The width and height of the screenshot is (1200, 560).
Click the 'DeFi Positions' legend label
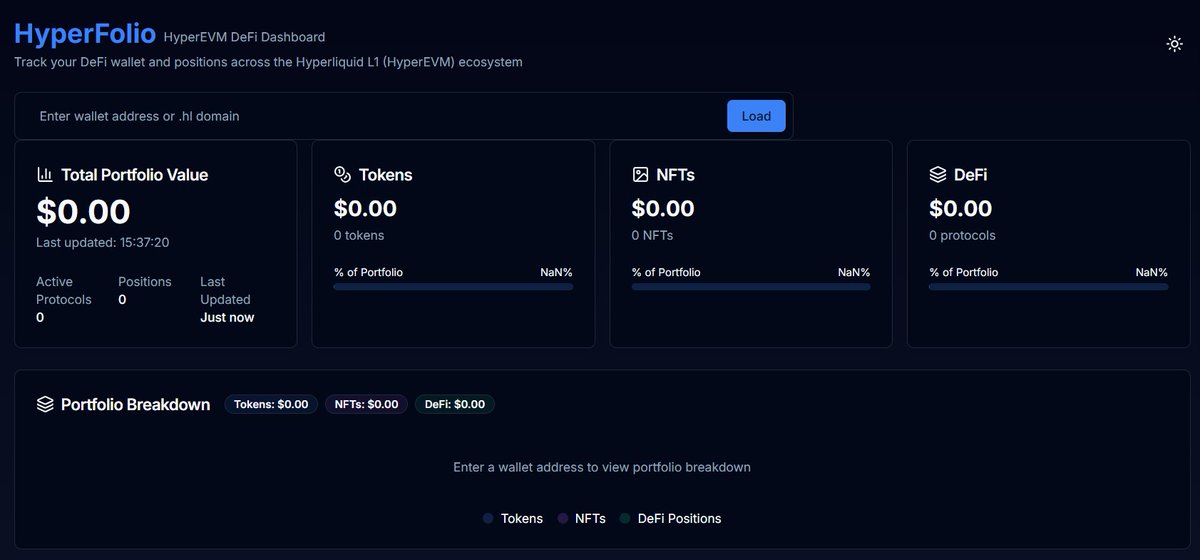point(679,518)
